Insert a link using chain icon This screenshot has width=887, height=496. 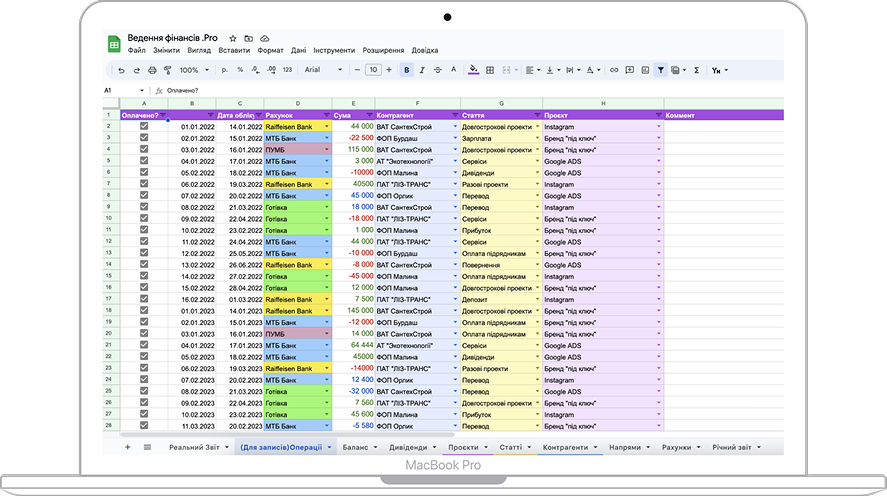[614, 70]
